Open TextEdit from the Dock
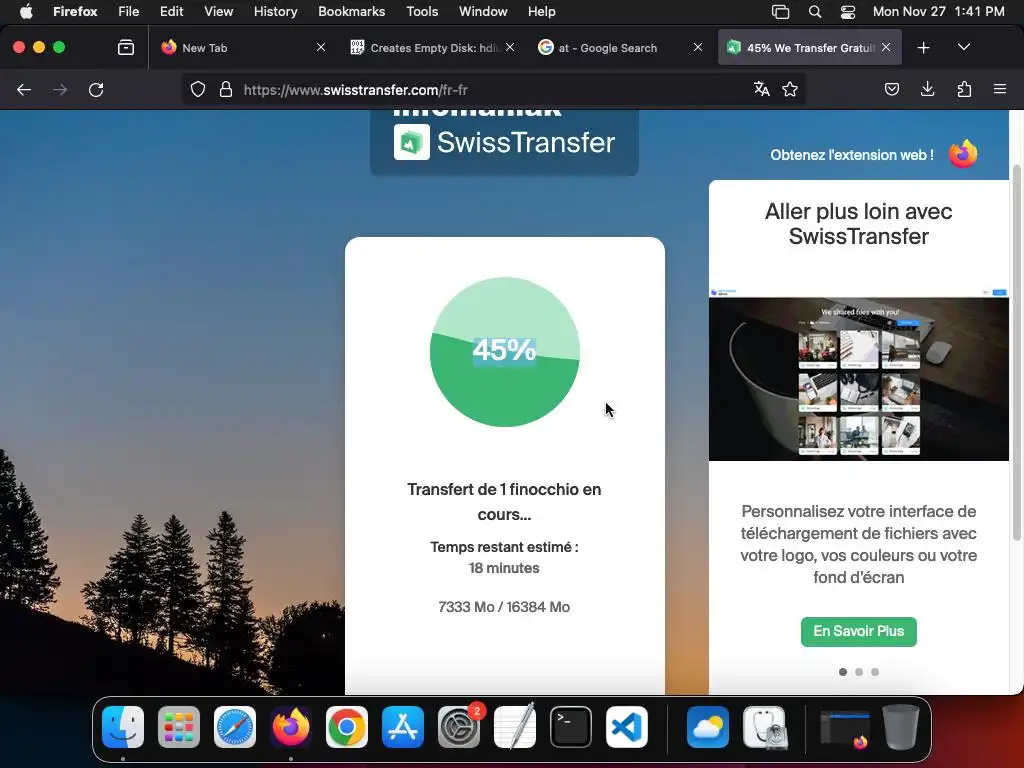 tap(515, 727)
